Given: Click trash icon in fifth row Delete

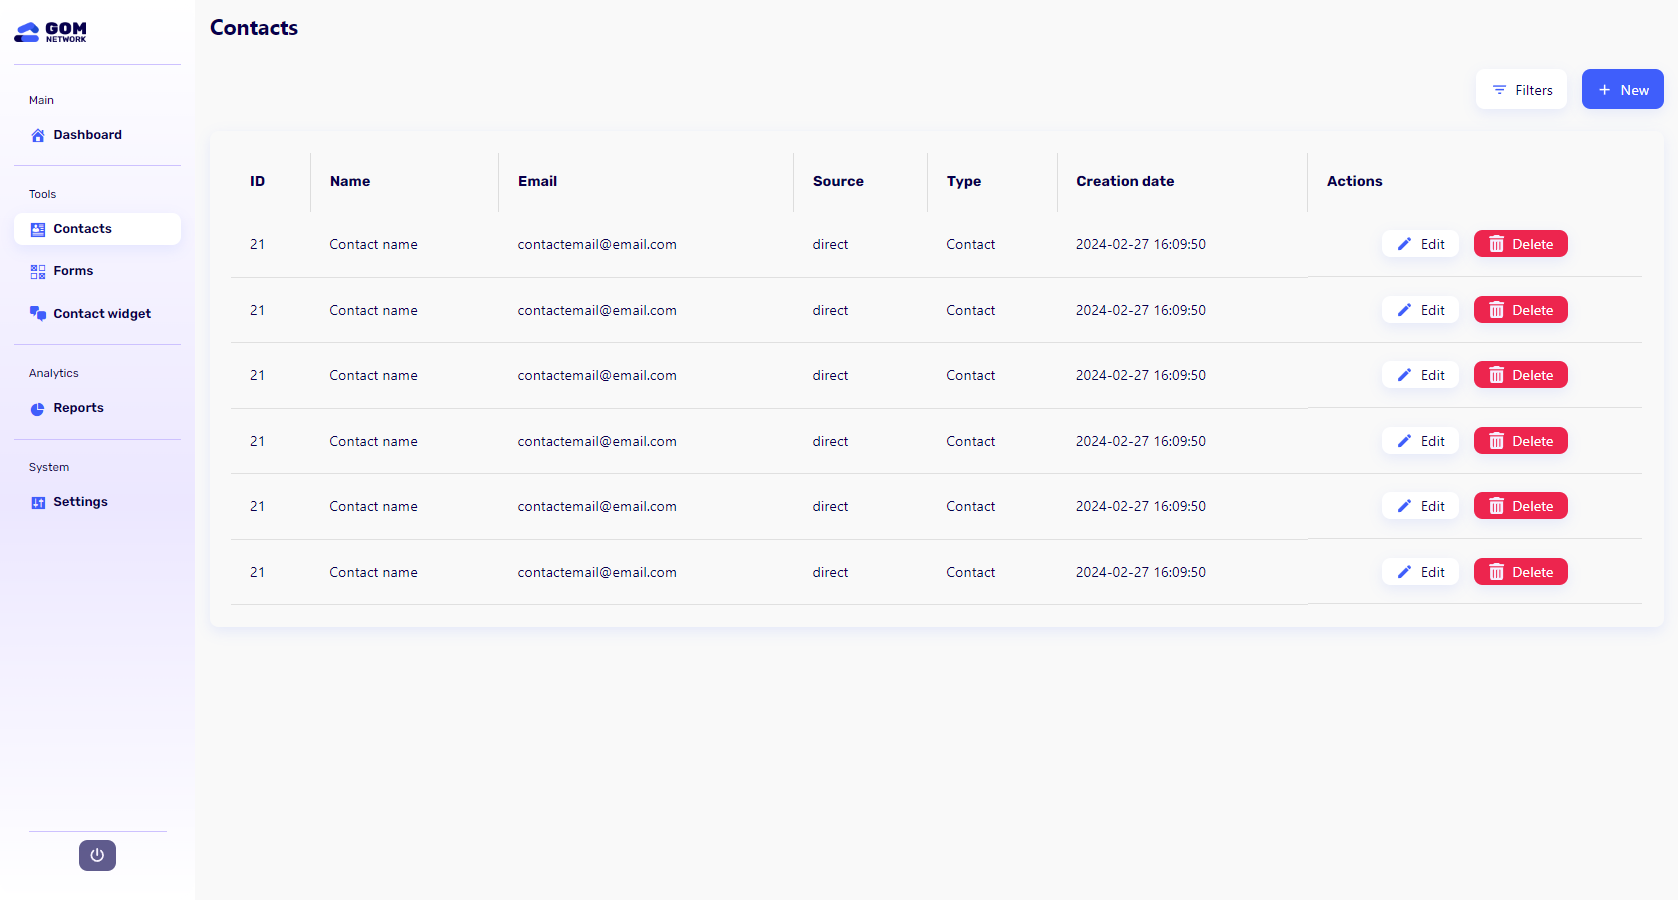Looking at the screenshot, I should [x=1496, y=506].
